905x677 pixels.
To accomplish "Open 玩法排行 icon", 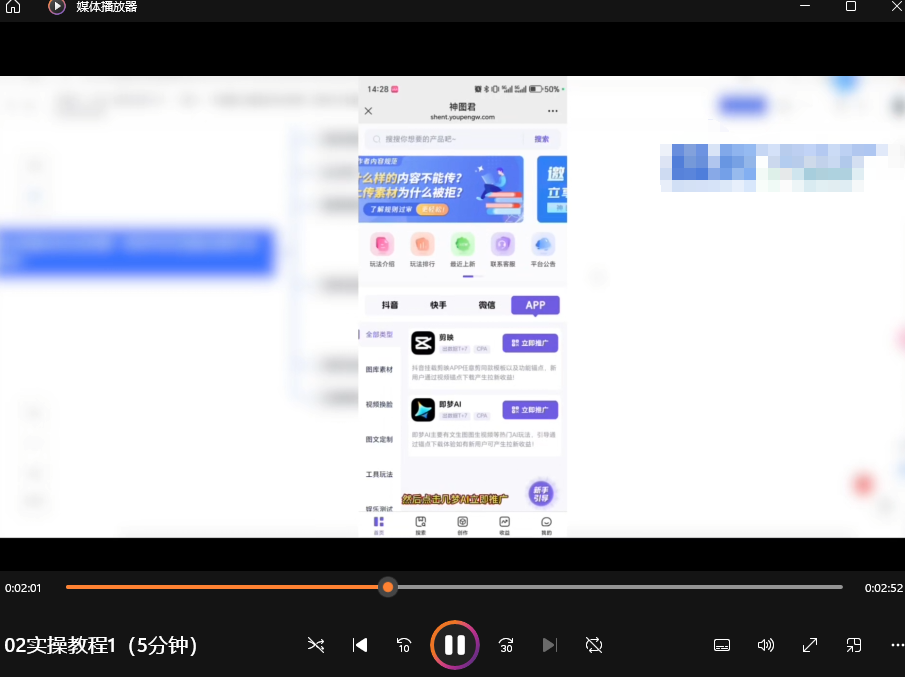I will 422,249.
